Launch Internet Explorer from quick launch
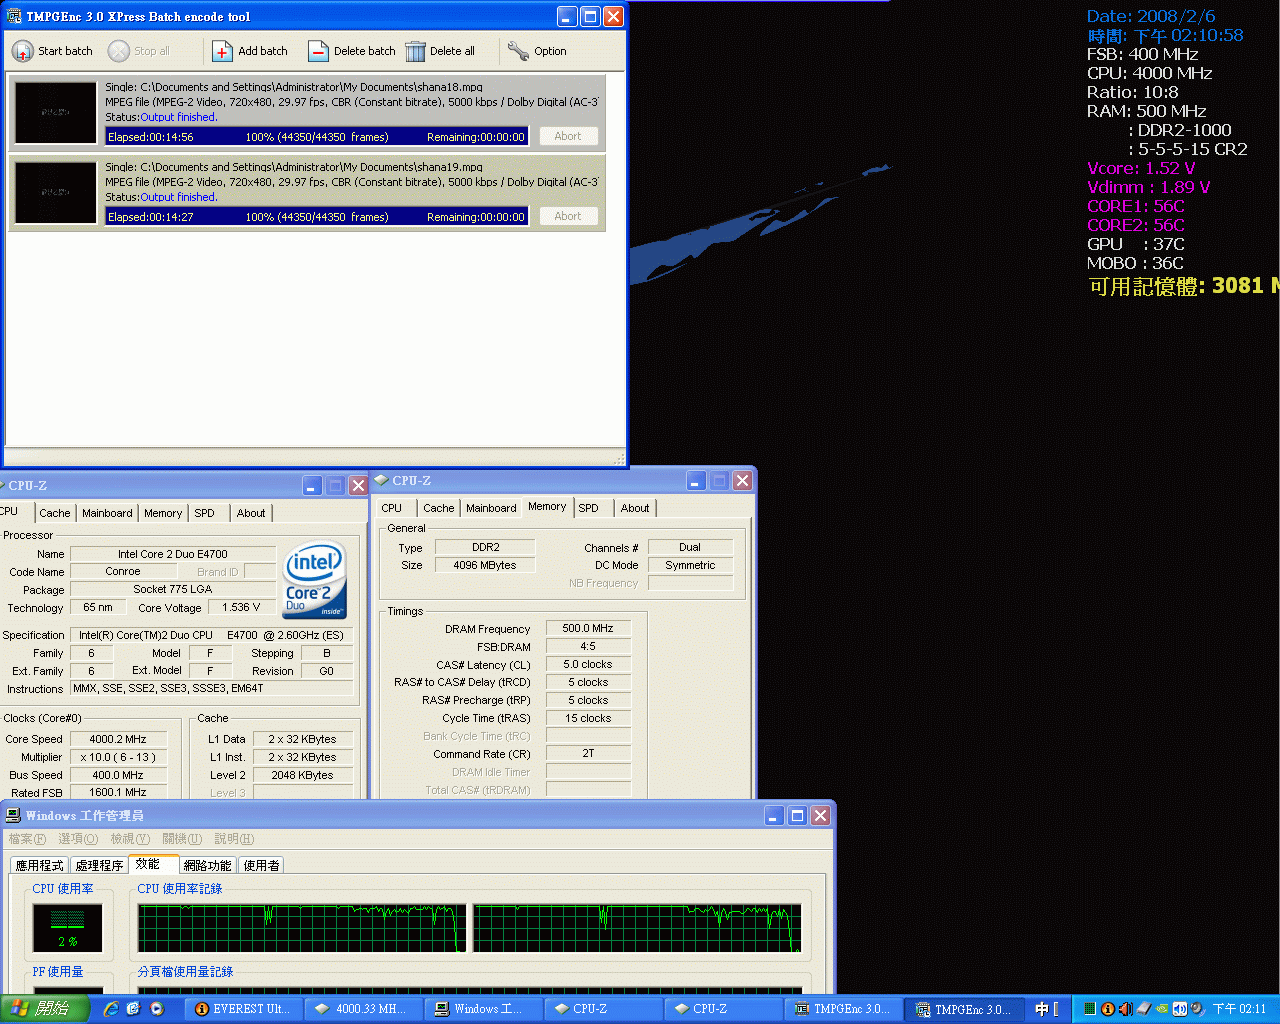The image size is (1280, 1024). coord(111,1009)
